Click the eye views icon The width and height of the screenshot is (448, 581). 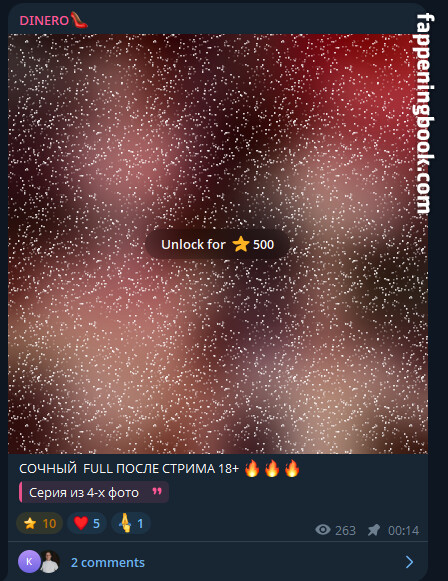pyautogui.click(x=323, y=530)
